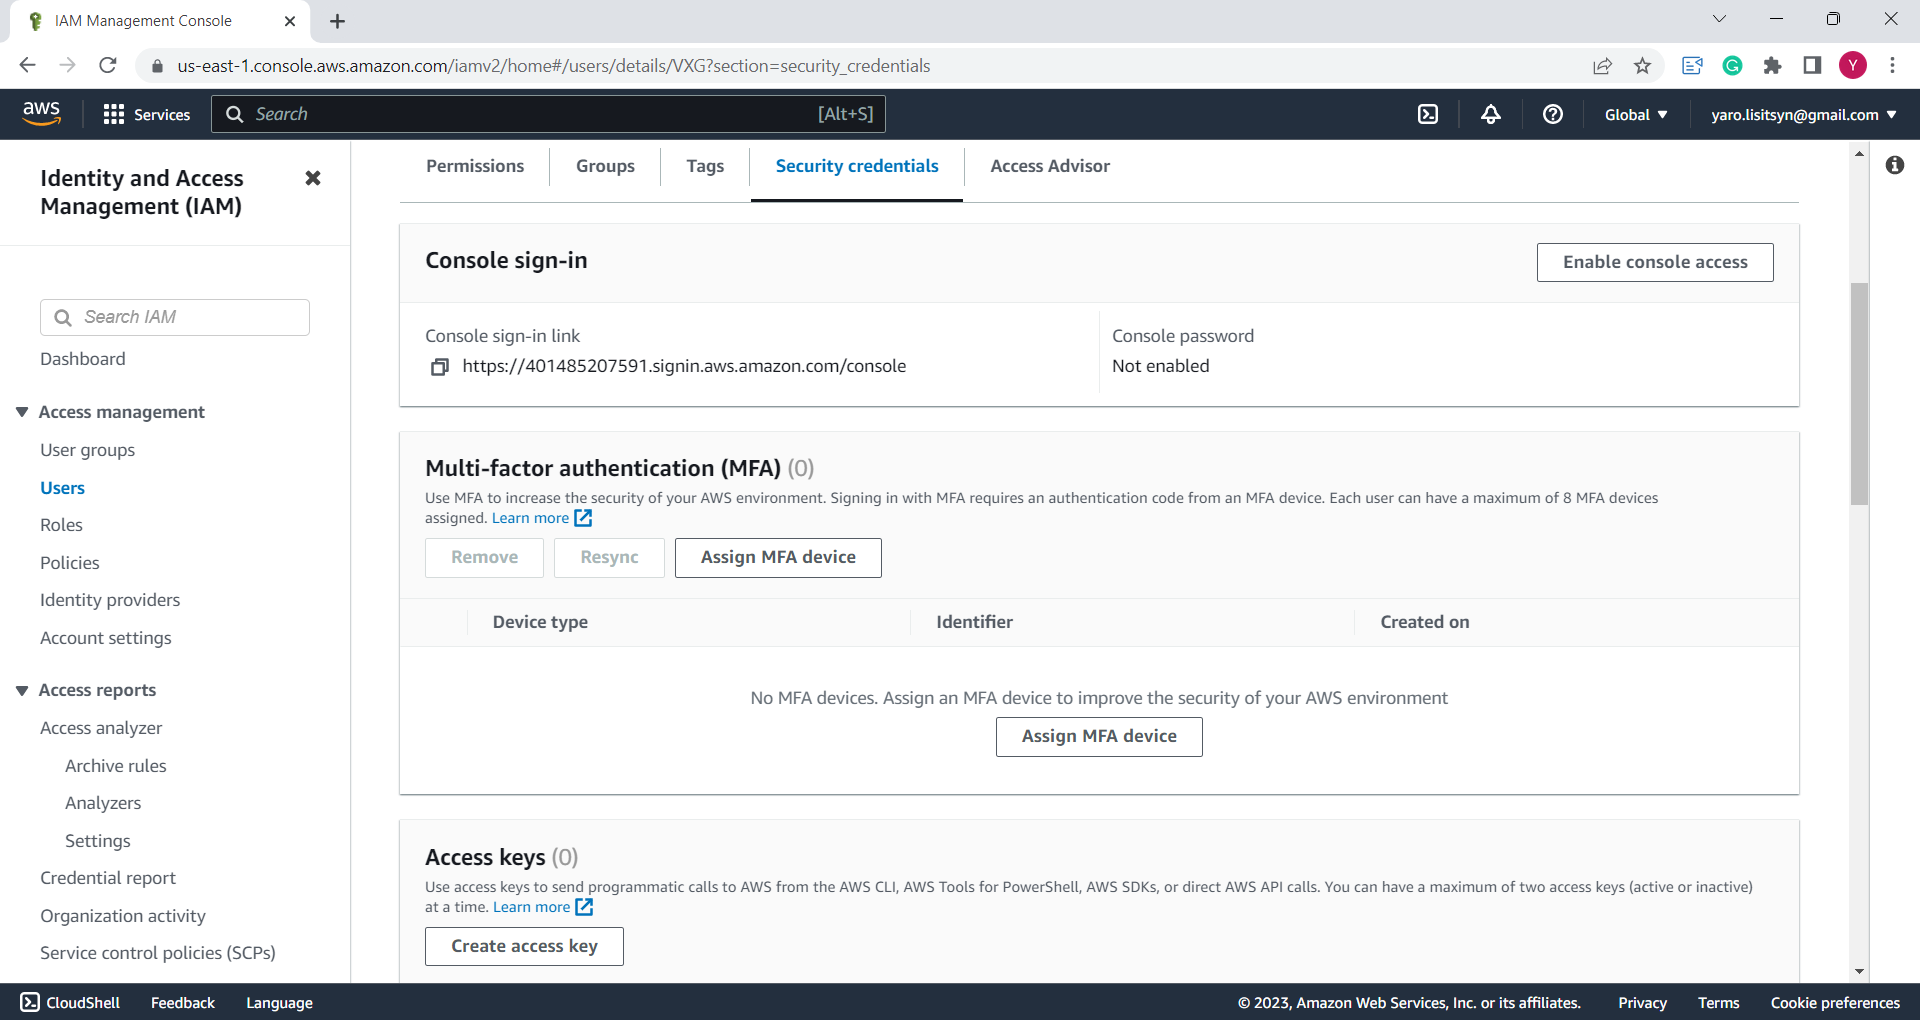Click Create access key button

tap(524, 946)
